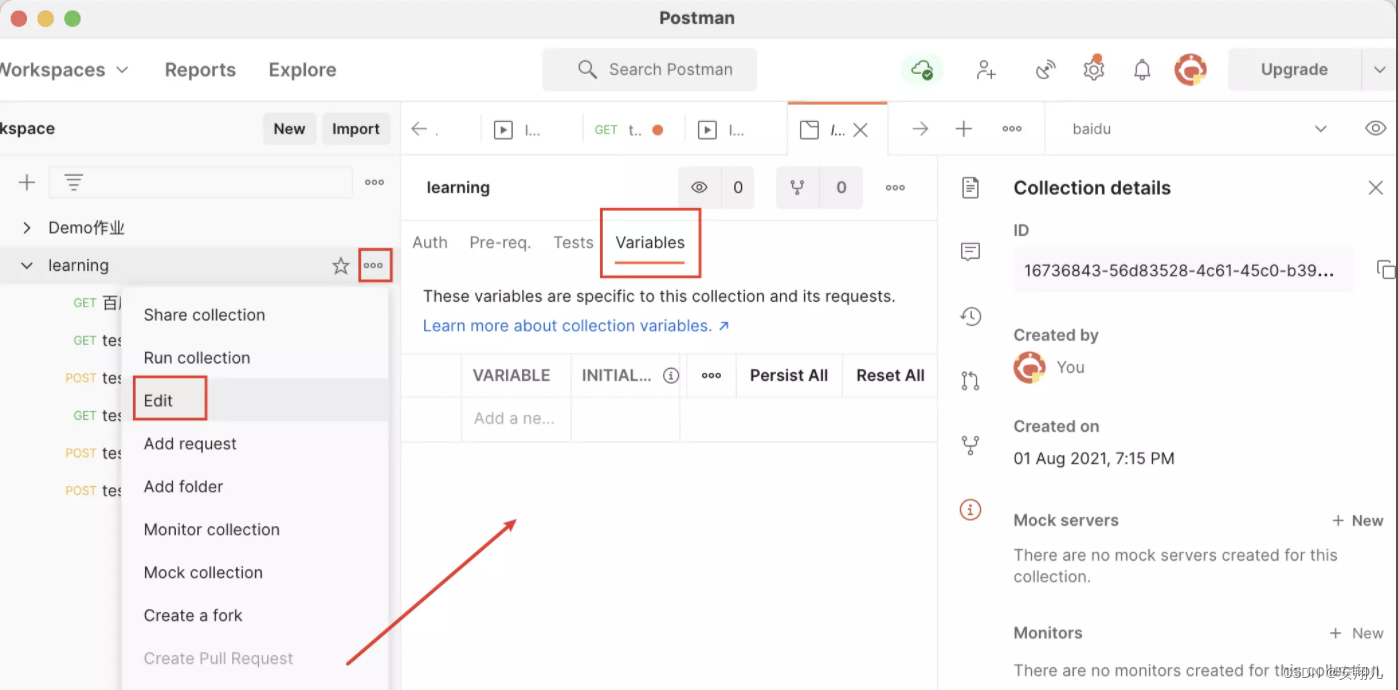The height and width of the screenshot is (690, 1398).
Task: Click the sidebar filter icon
Action: (74, 182)
